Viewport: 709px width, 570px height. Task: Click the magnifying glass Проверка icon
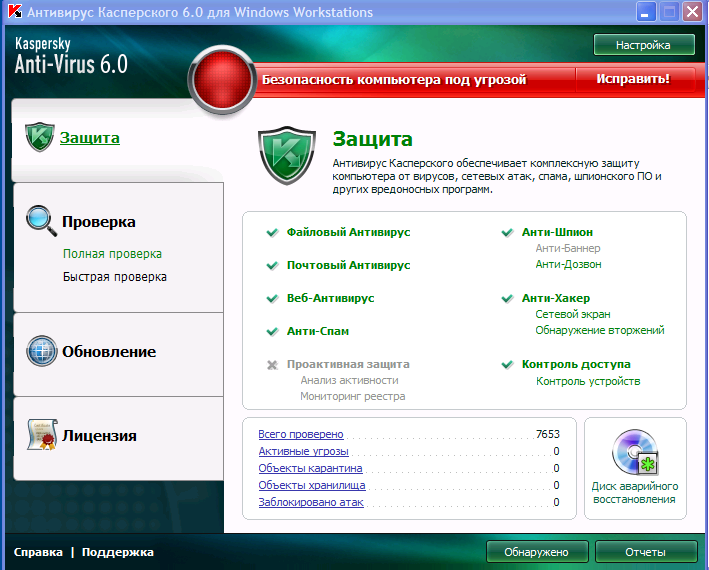coord(42,221)
